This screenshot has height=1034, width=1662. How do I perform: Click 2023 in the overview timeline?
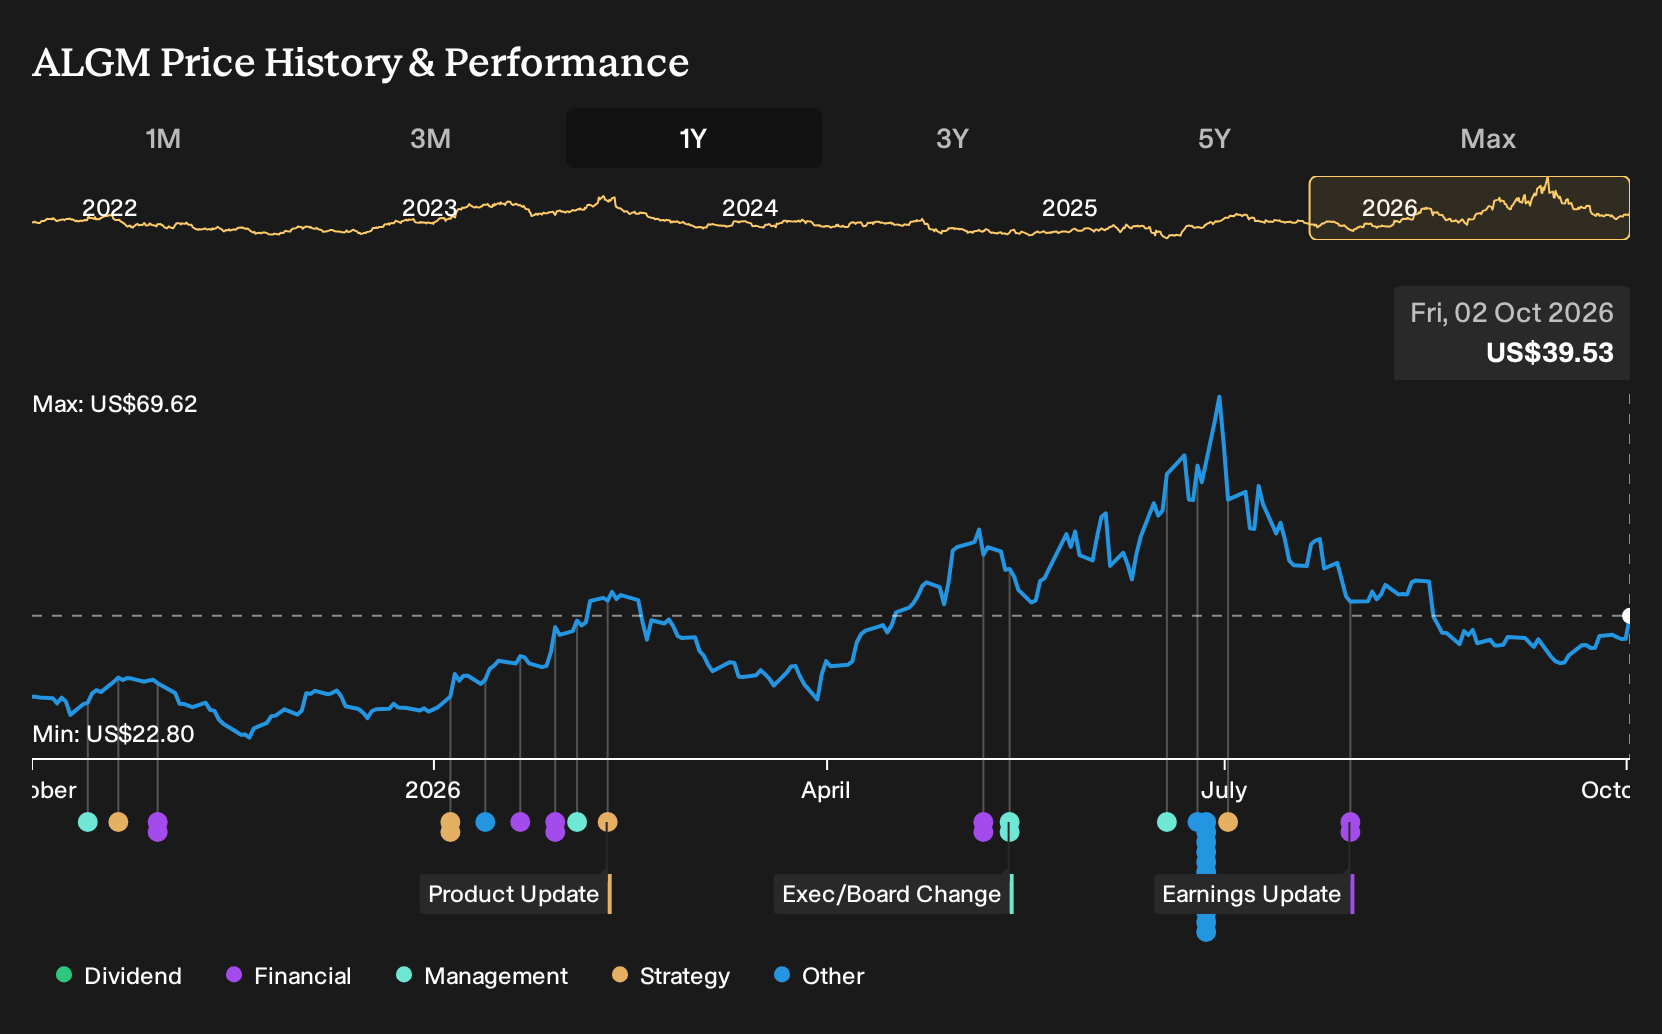429,208
